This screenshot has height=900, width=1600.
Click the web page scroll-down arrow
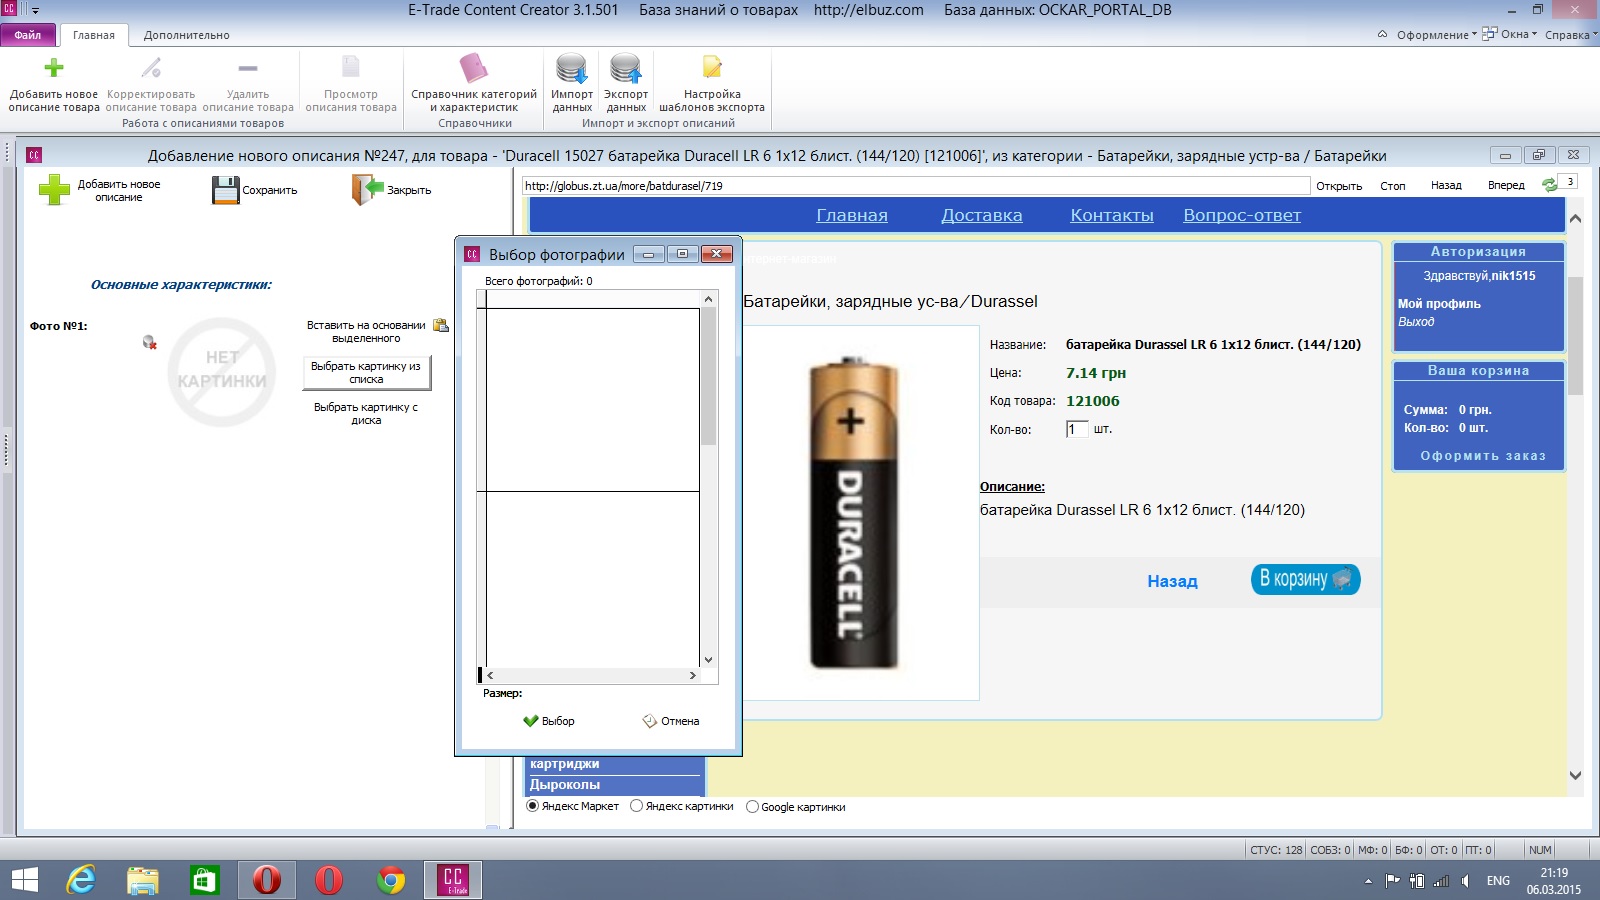click(x=1575, y=775)
